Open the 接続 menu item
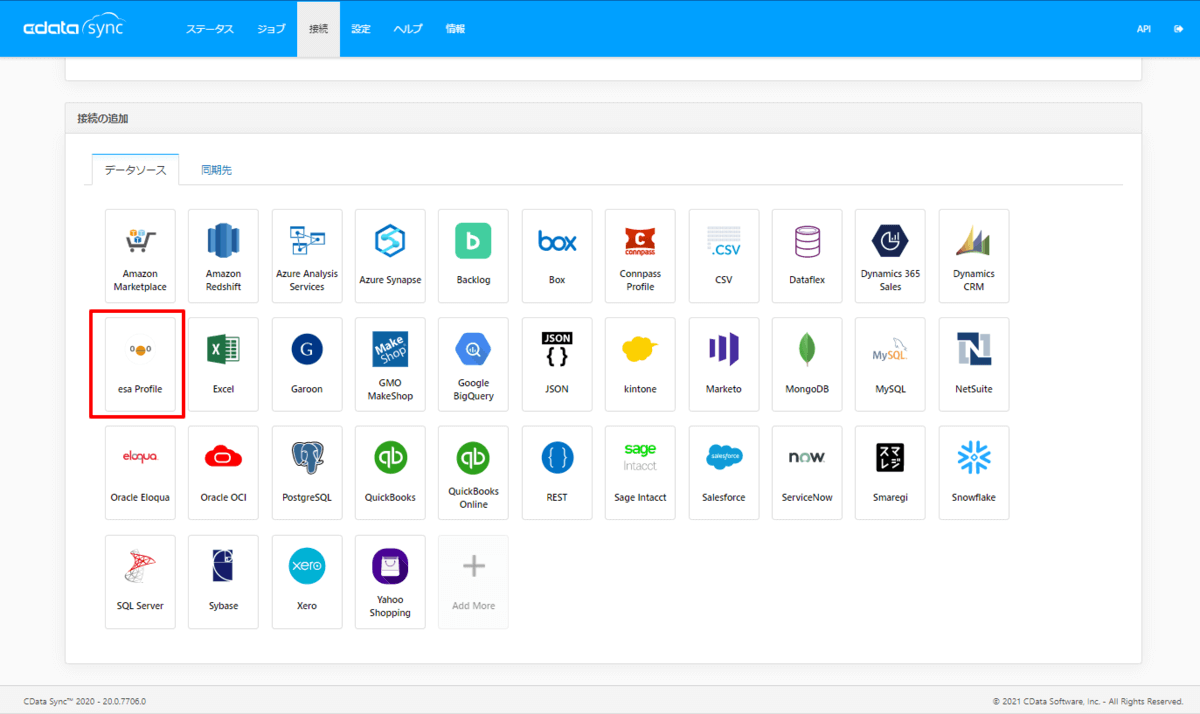The image size is (1200, 714). pyautogui.click(x=318, y=29)
